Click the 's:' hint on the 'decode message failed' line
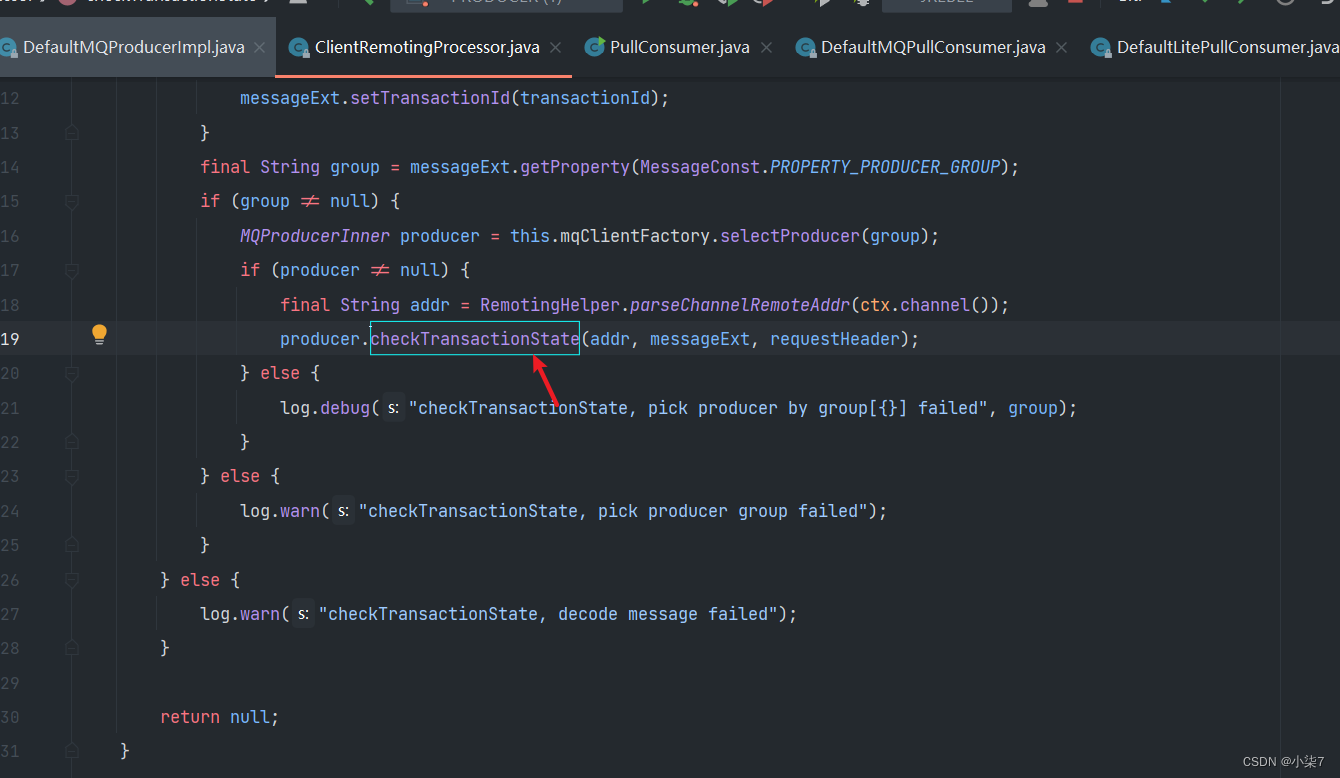Image resolution: width=1340 pixels, height=778 pixels. (x=303, y=614)
